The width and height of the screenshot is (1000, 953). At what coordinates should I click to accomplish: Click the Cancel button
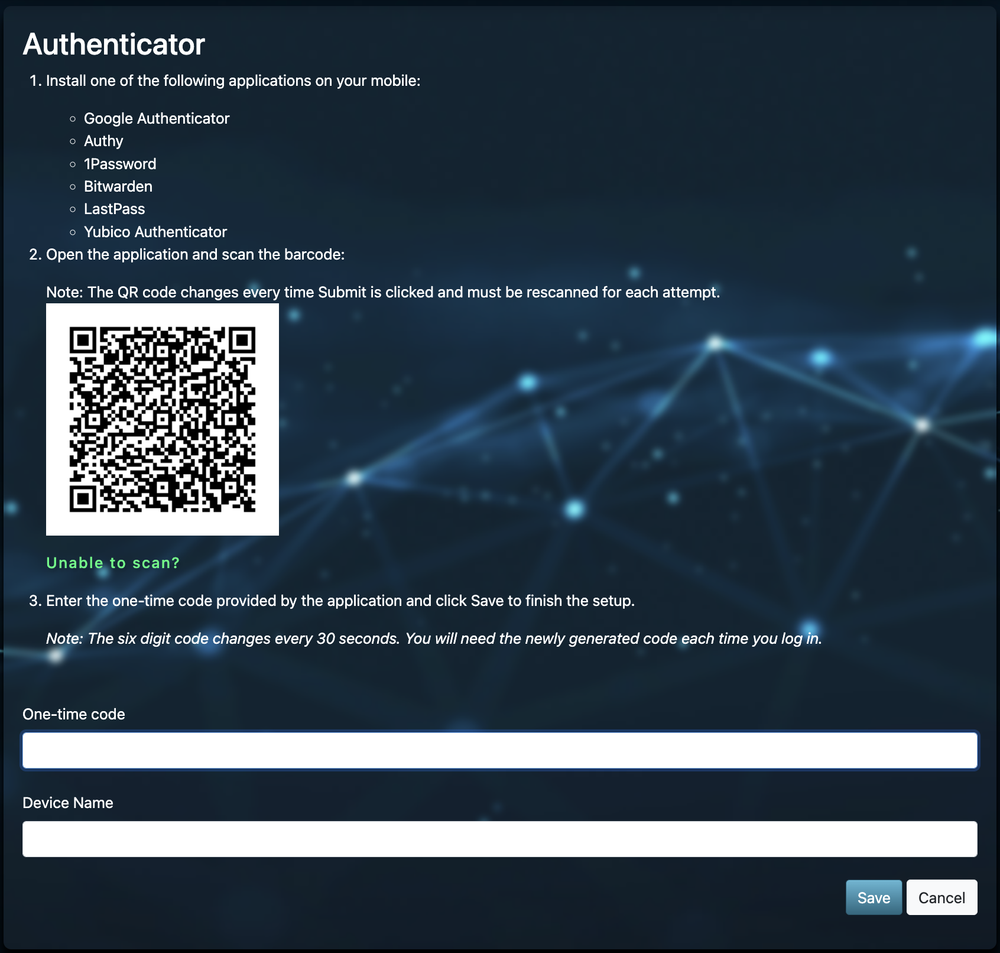(x=941, y=897)
